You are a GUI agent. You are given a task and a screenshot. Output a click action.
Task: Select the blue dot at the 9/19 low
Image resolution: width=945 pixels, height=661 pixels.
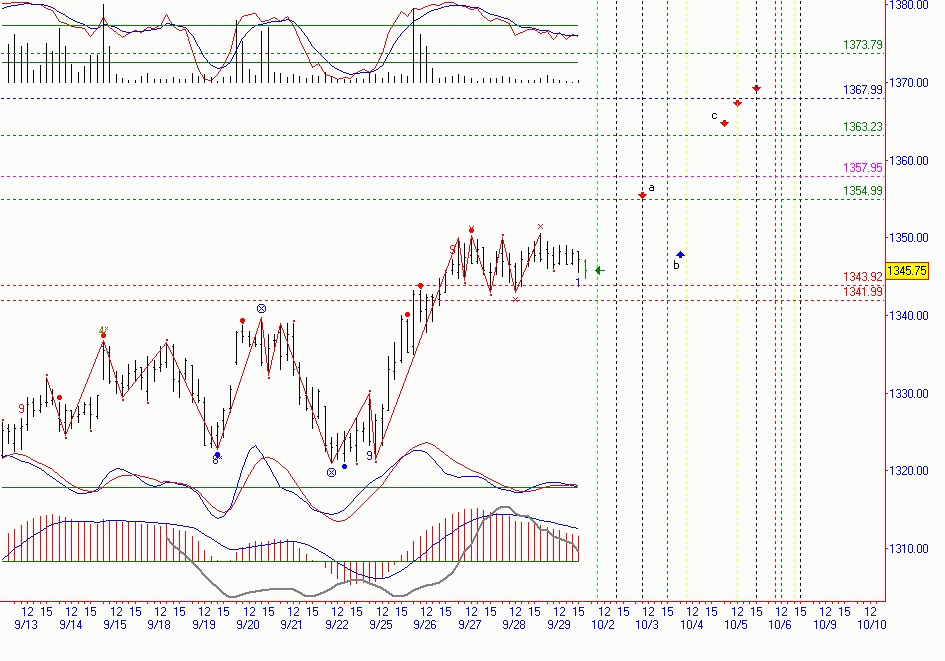[x=217, y=455]
